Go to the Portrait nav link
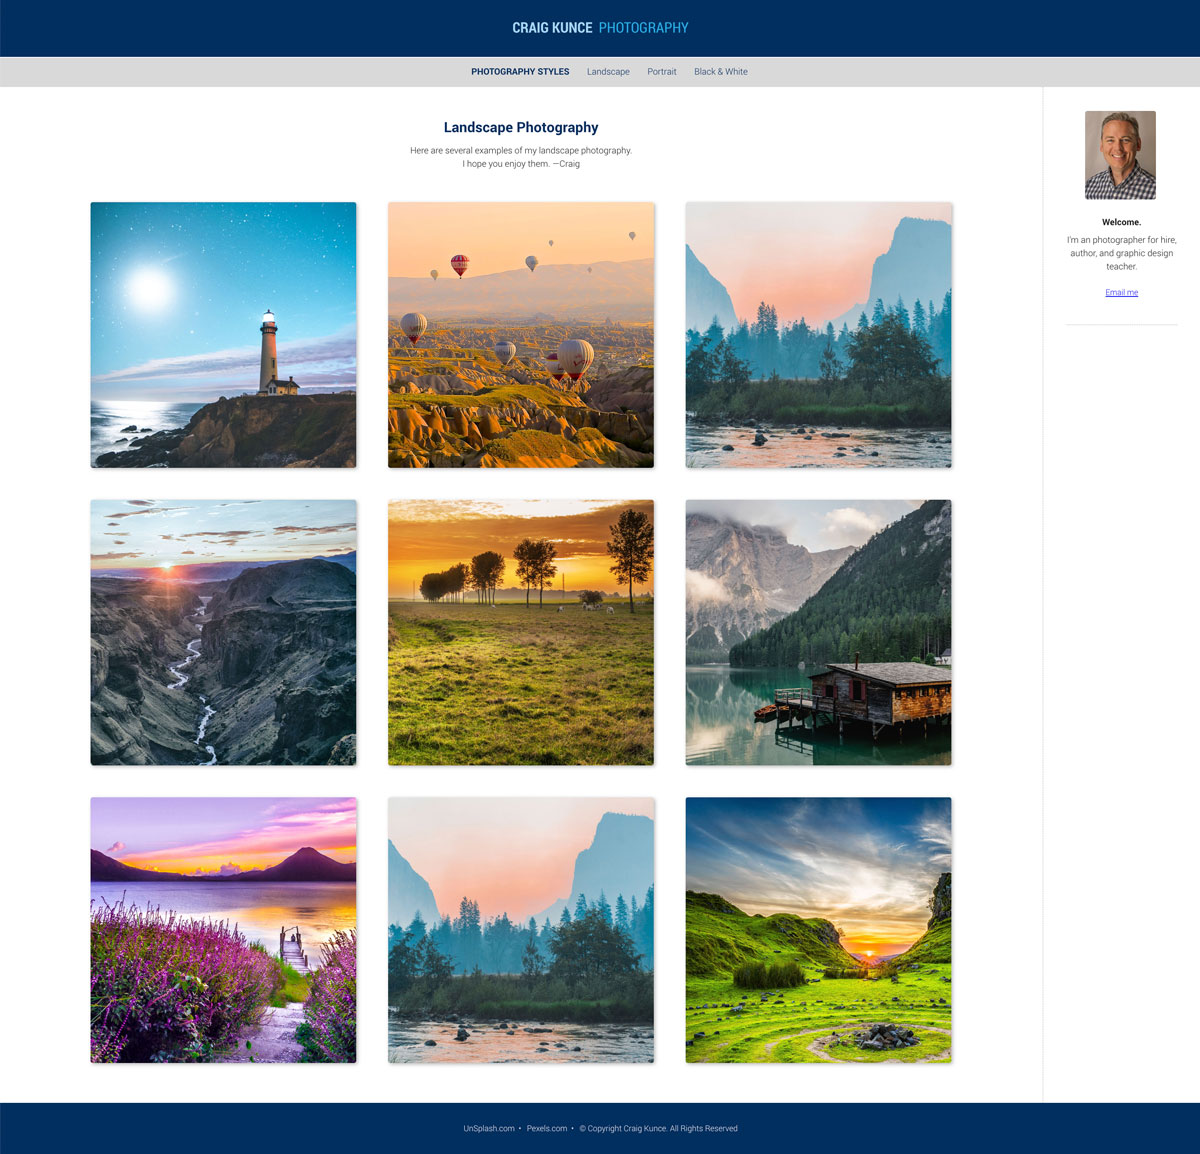 point(662,72)
